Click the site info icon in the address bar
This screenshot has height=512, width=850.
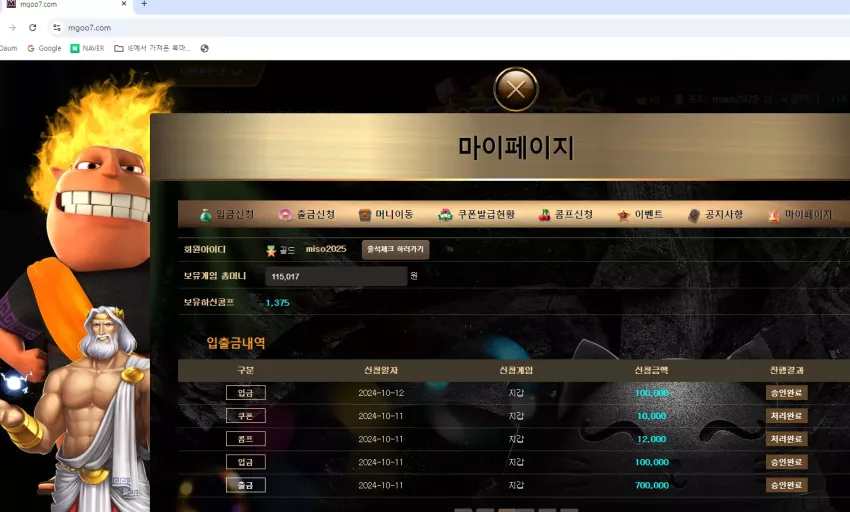pos(56,28)
